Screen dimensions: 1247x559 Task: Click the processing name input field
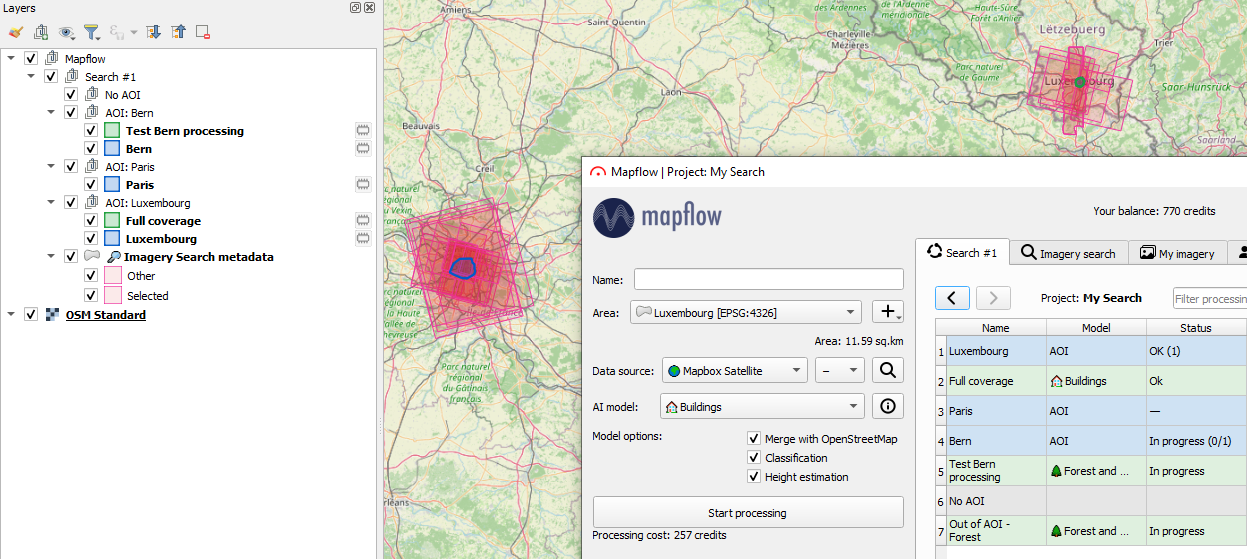(768, 280)
